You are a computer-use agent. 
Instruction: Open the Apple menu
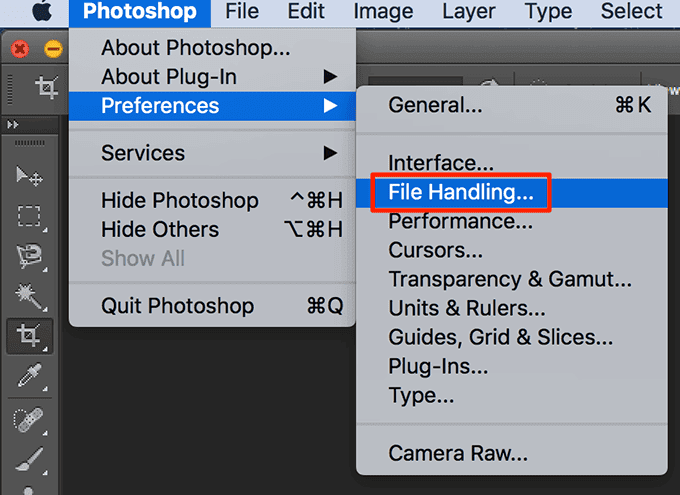[41, 12]
